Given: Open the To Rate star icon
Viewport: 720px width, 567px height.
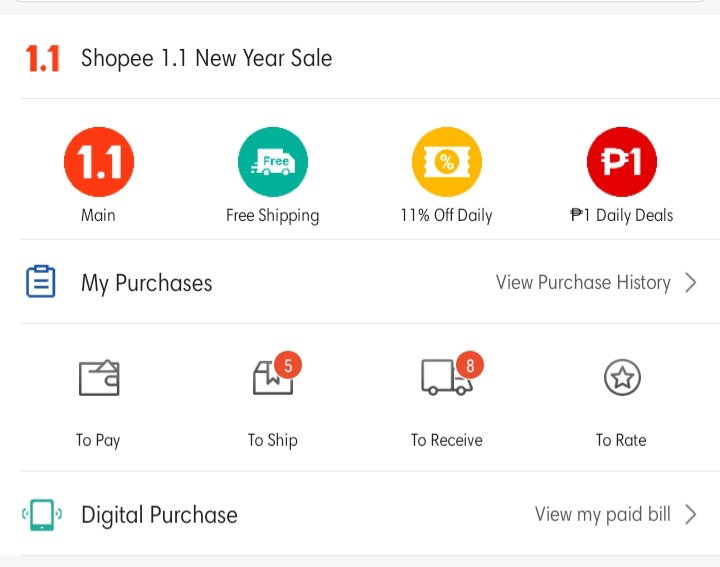Looking at the screenshot, I should 622,377.
